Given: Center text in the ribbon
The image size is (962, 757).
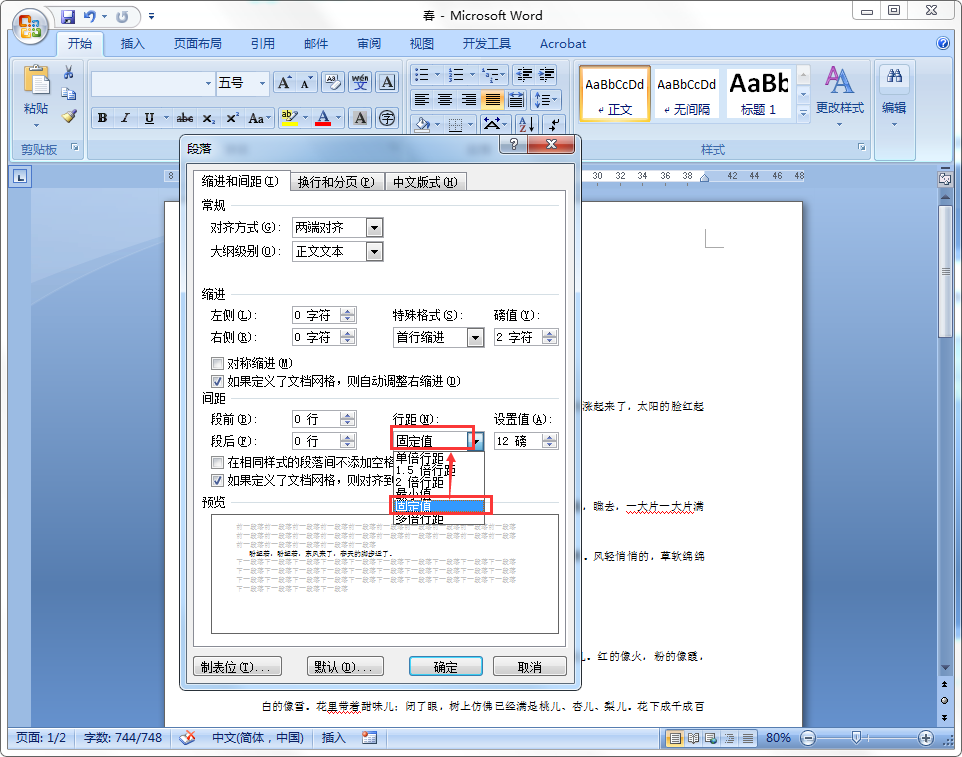Looking at the screenshot, I should click(x=445, y=99).
